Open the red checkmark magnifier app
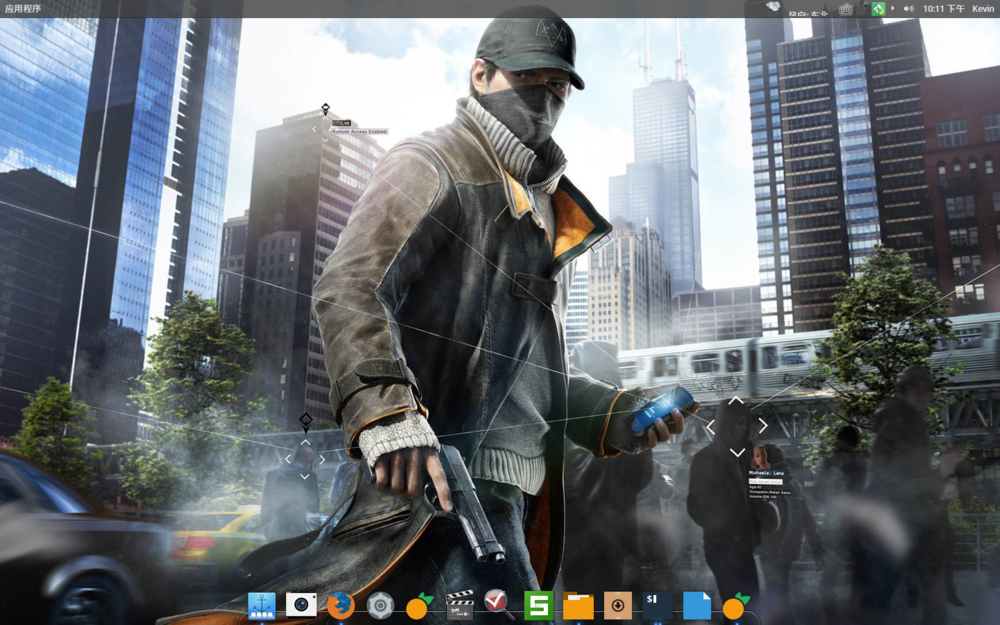The height and width of the screenshot is (625, 1000). pos(498,605)
